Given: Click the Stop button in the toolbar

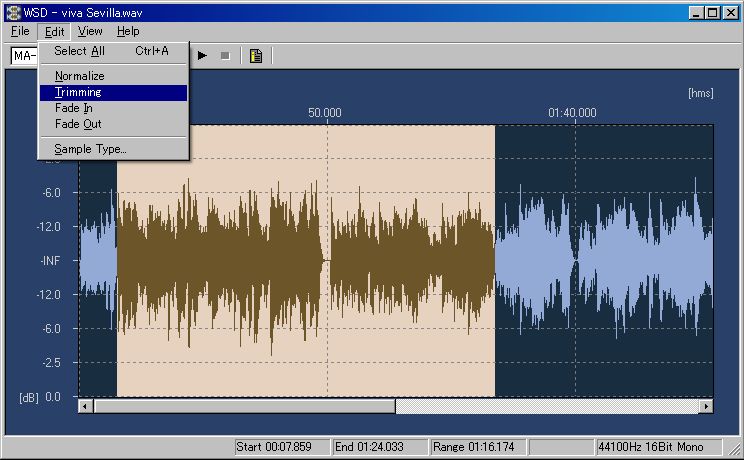Looking at the screenshot, I should (225, 56).
